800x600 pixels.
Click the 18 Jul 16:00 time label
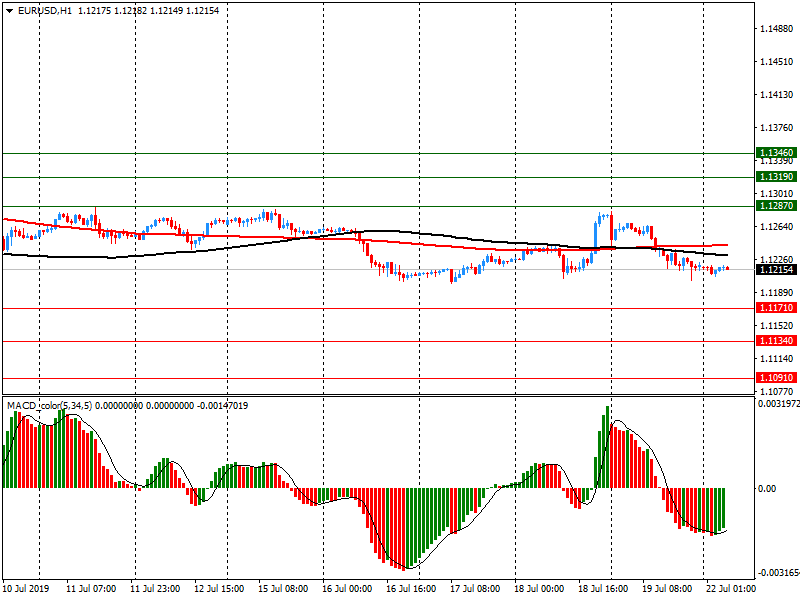(x=603, y=588)
